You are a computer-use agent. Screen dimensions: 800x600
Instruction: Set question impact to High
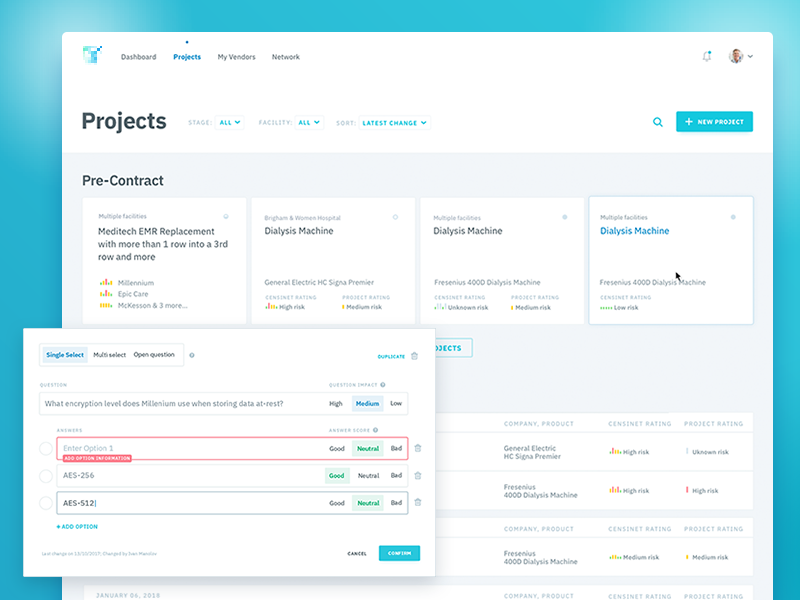(x=334, y=403)
